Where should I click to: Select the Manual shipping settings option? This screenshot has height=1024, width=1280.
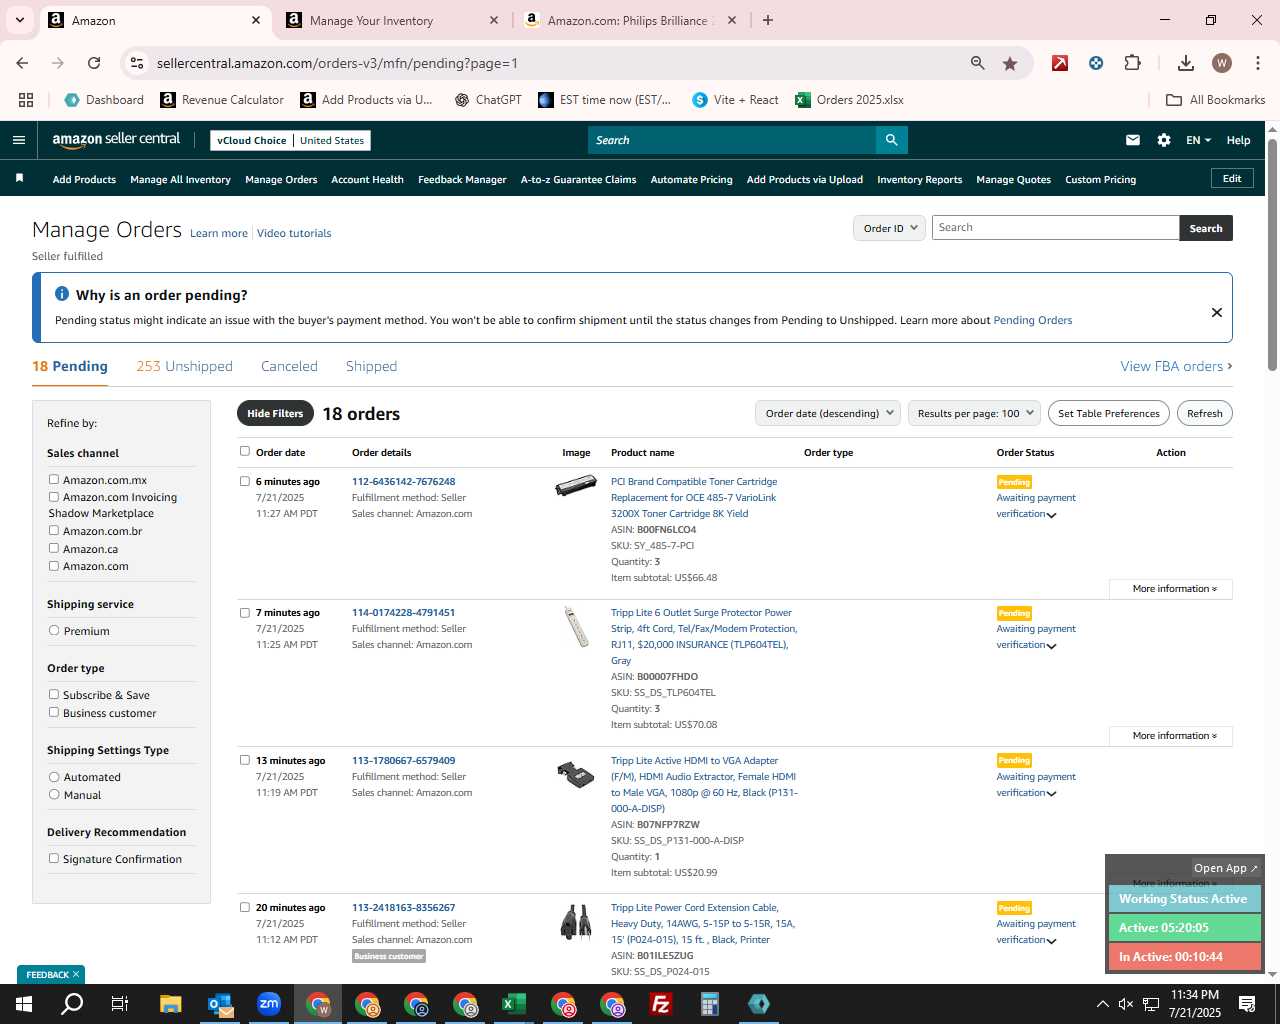(x=54, y=794)
